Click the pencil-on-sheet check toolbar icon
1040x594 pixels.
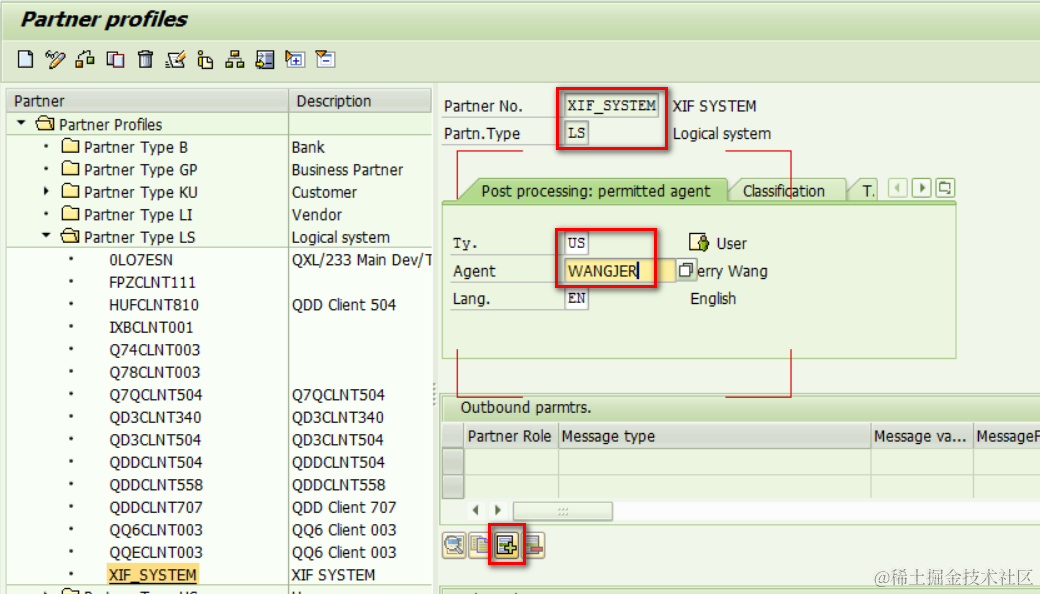pos(175,59)
